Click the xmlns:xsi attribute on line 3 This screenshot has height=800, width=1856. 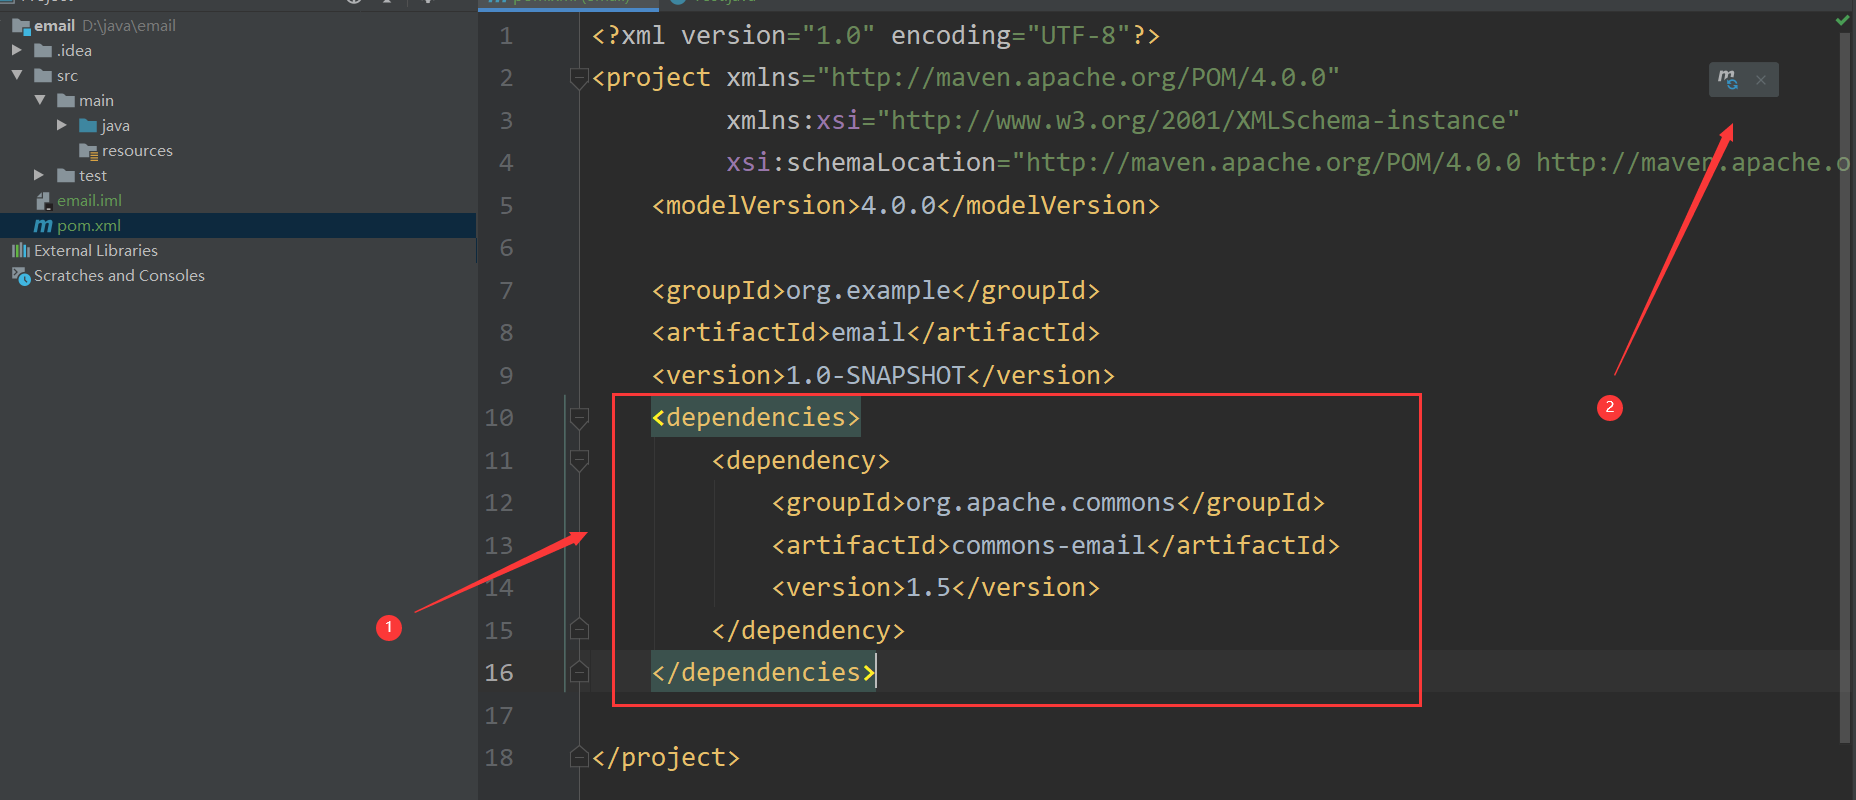click(x=1123, y=121)
